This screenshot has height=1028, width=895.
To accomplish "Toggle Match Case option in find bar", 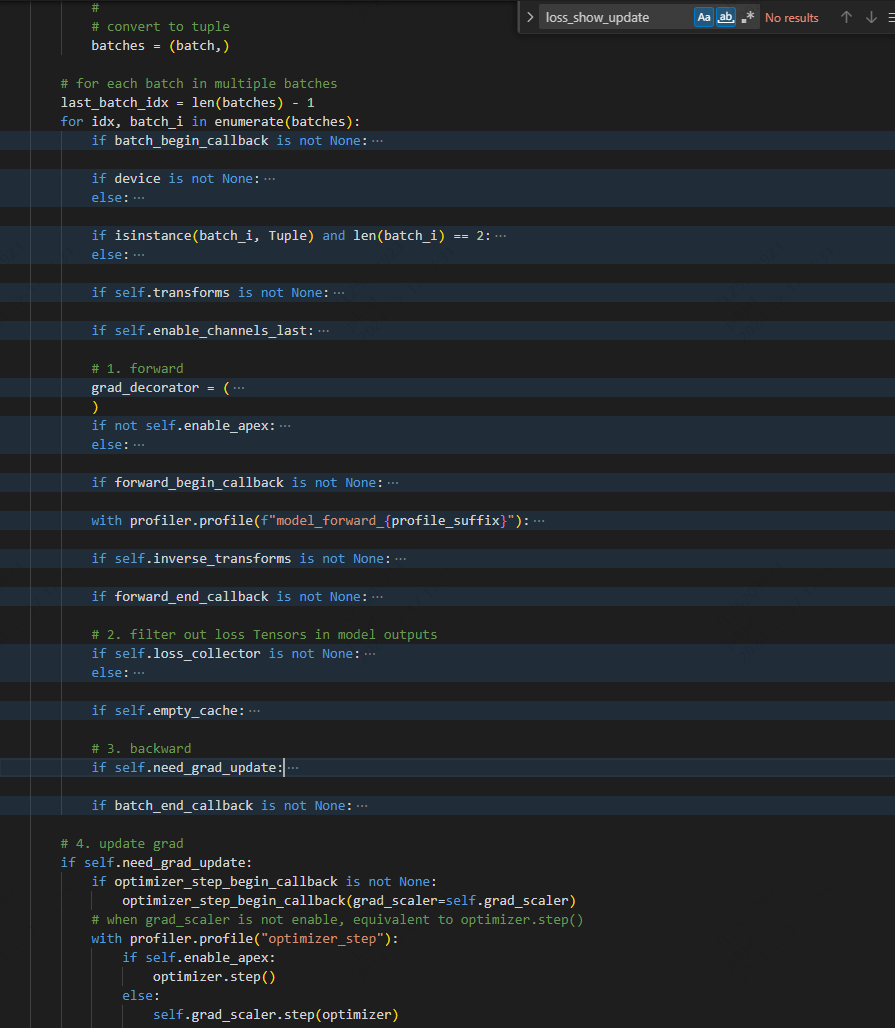I will tap(704, 17).
